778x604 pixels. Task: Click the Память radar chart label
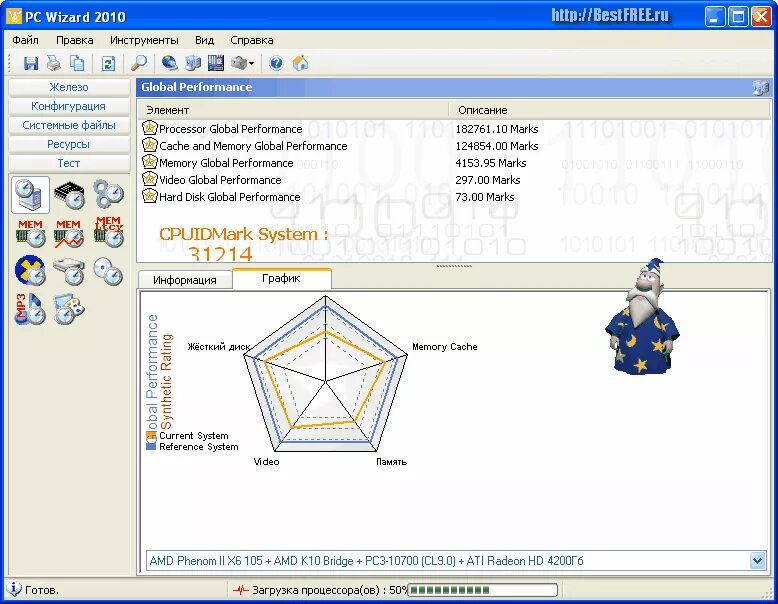(x=391, y=462)
